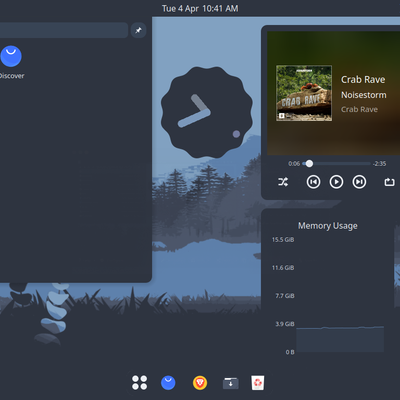400x400 pixels.
Task: Click the remaining time -2:35
Action: click(x=380, y=164)
